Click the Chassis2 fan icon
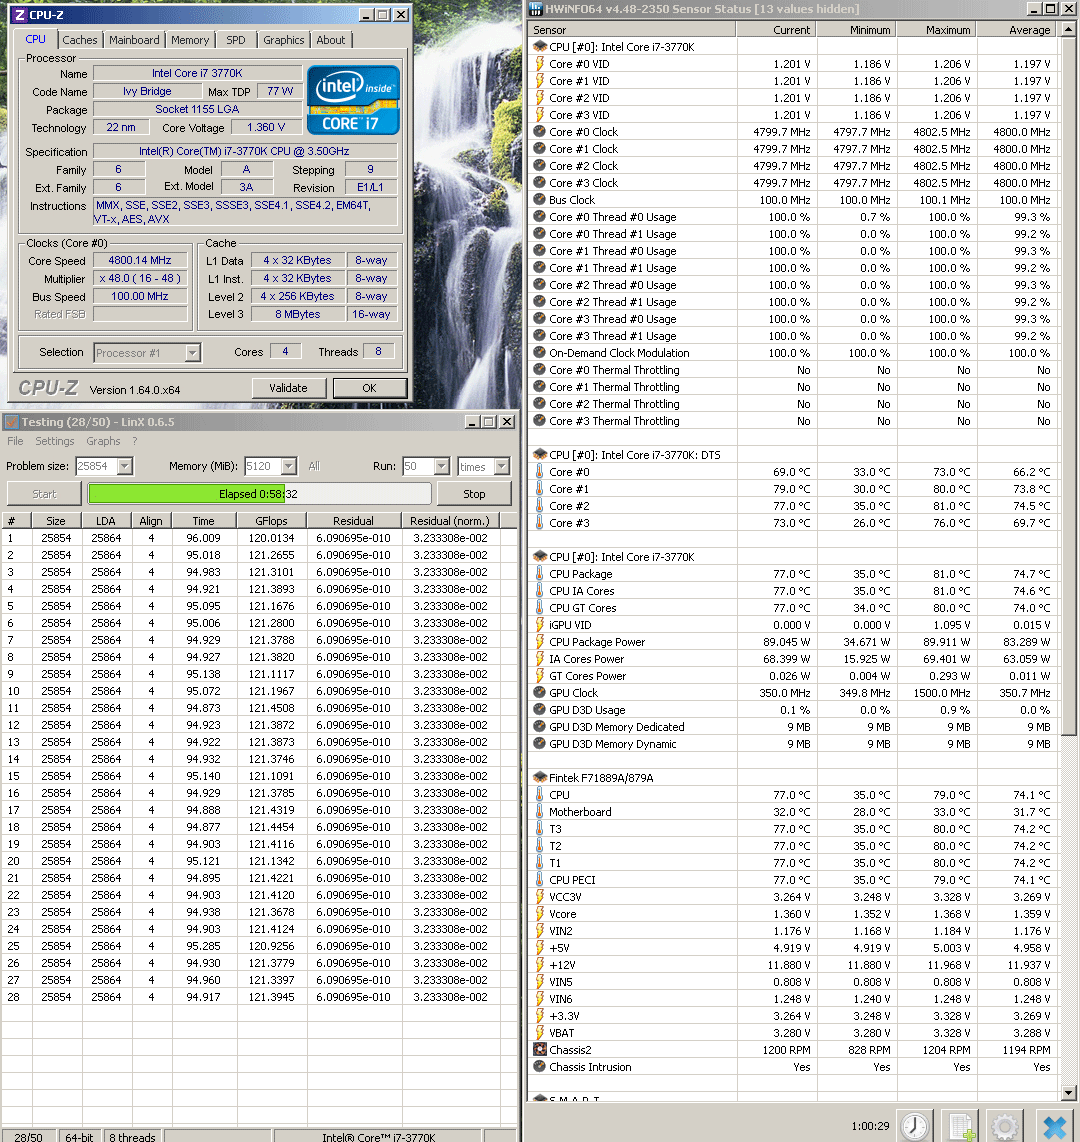 tap(540, 1050)
